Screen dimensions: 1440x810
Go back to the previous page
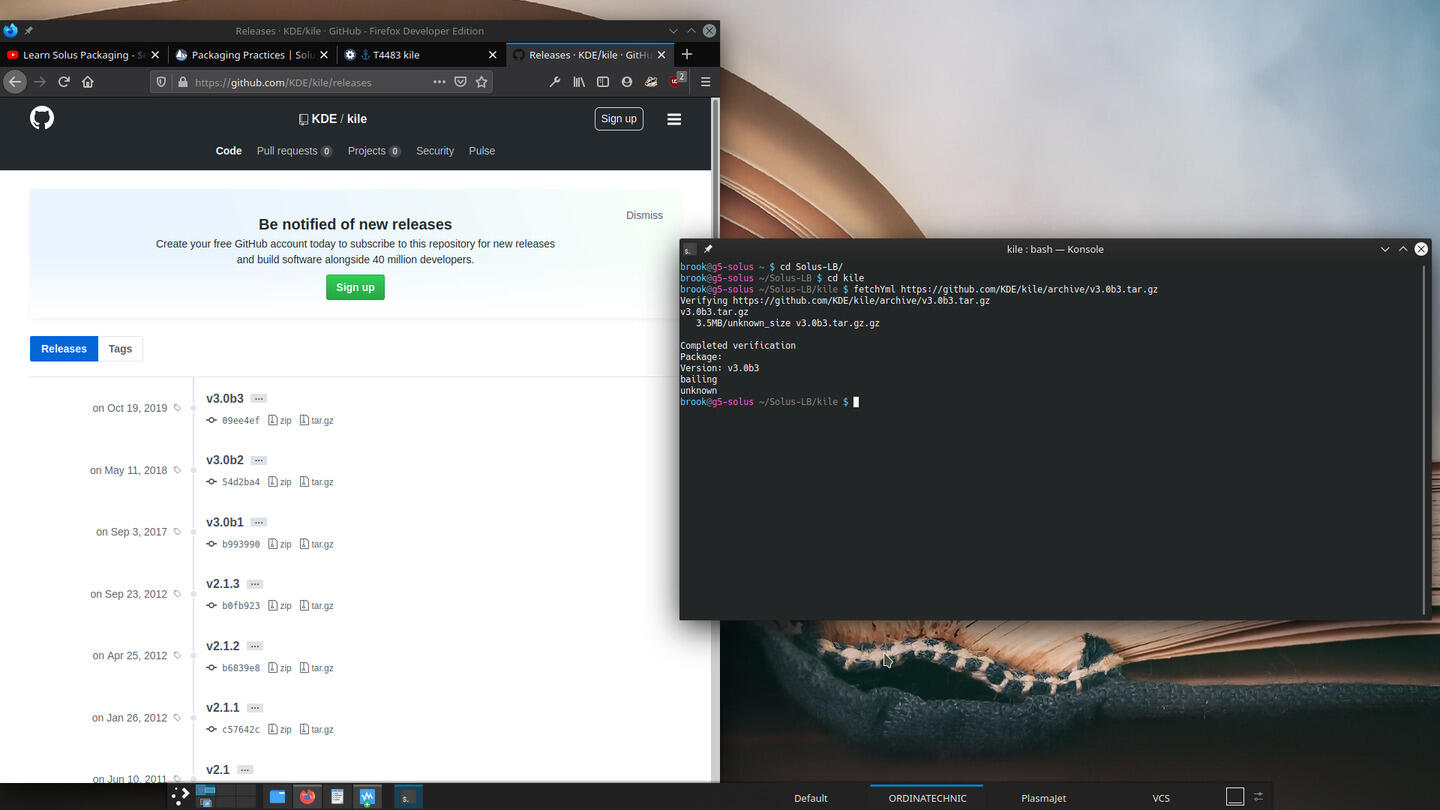coord(14,82)
